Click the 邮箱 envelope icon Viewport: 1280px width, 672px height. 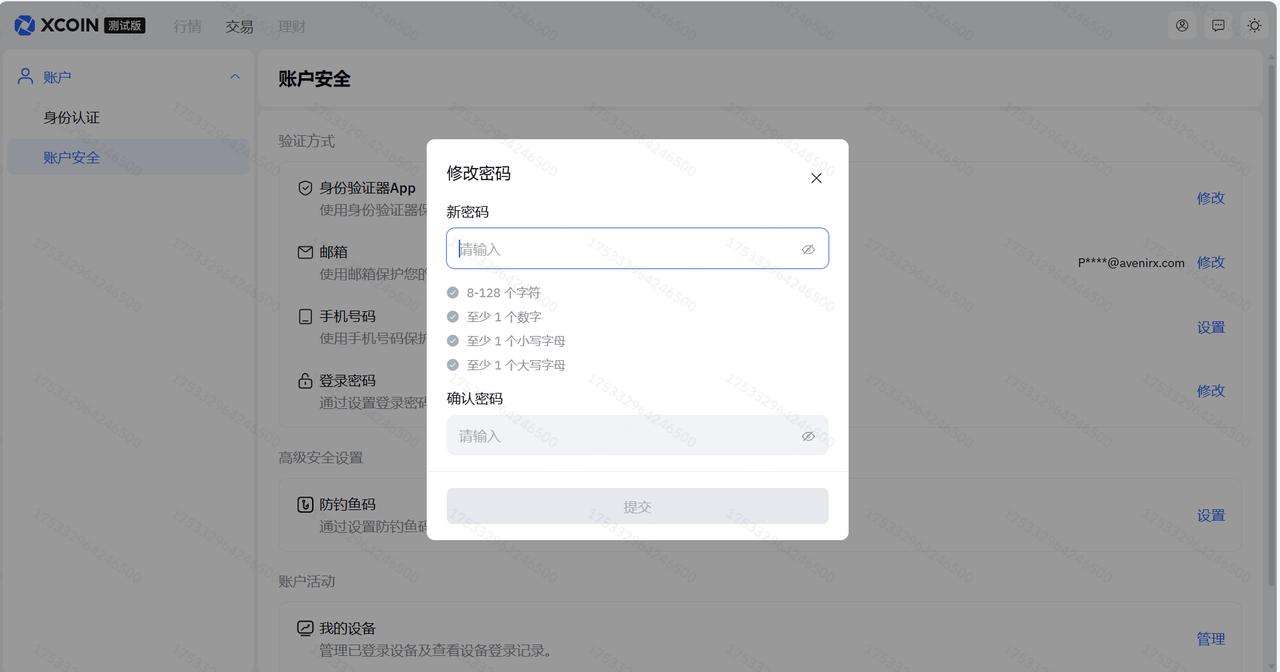(x=306, y=252)
